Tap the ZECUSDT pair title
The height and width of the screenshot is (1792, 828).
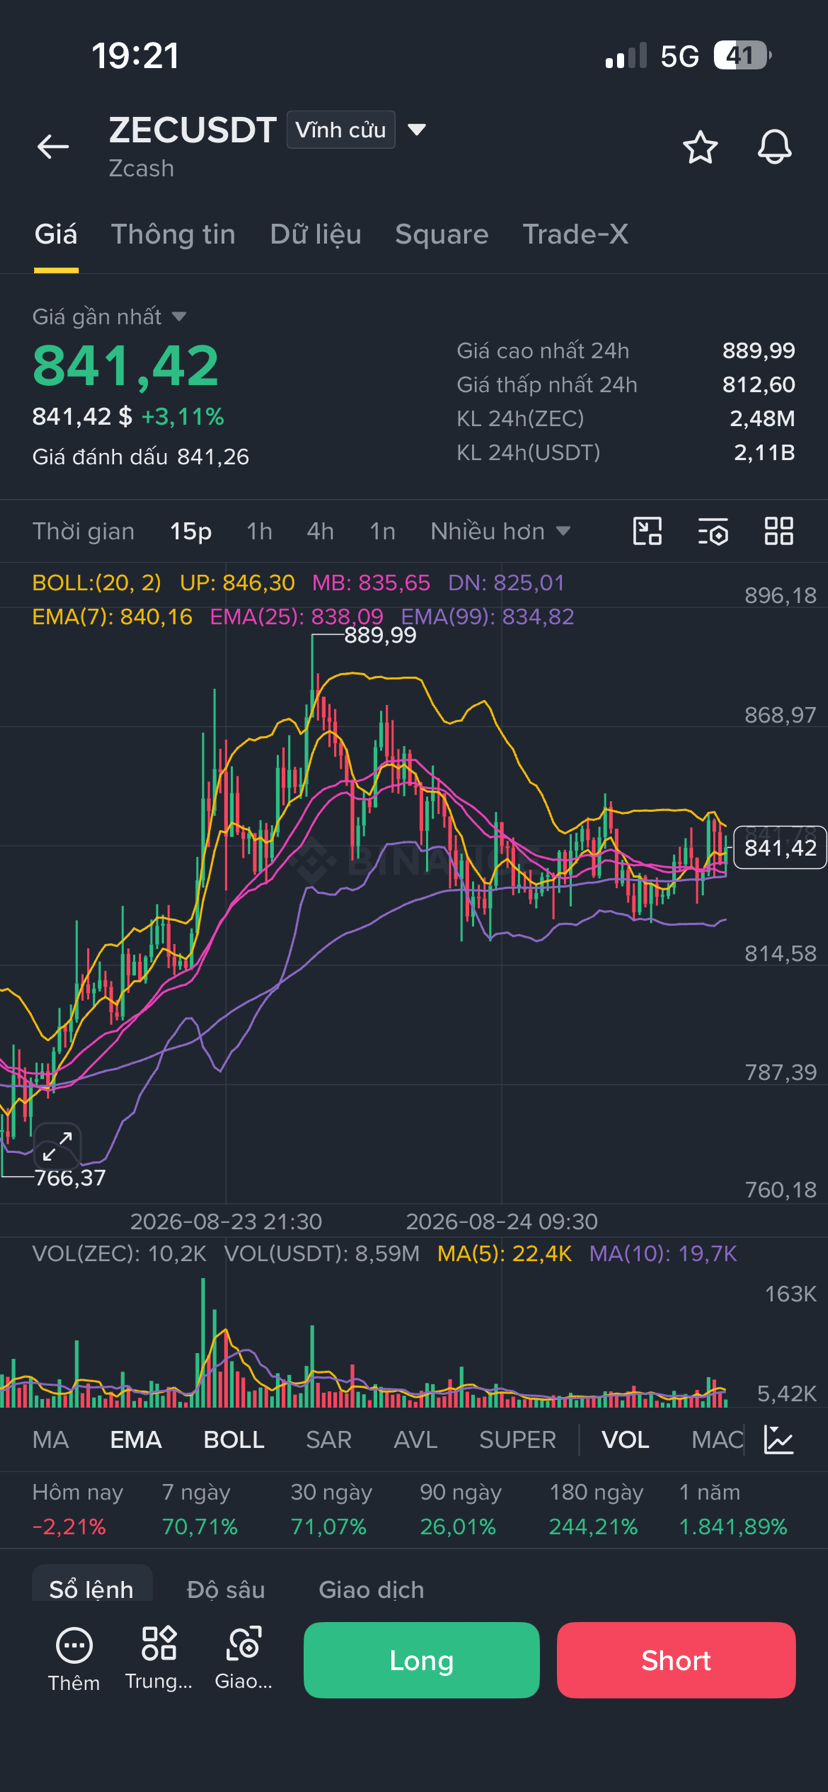click(192, 130)
